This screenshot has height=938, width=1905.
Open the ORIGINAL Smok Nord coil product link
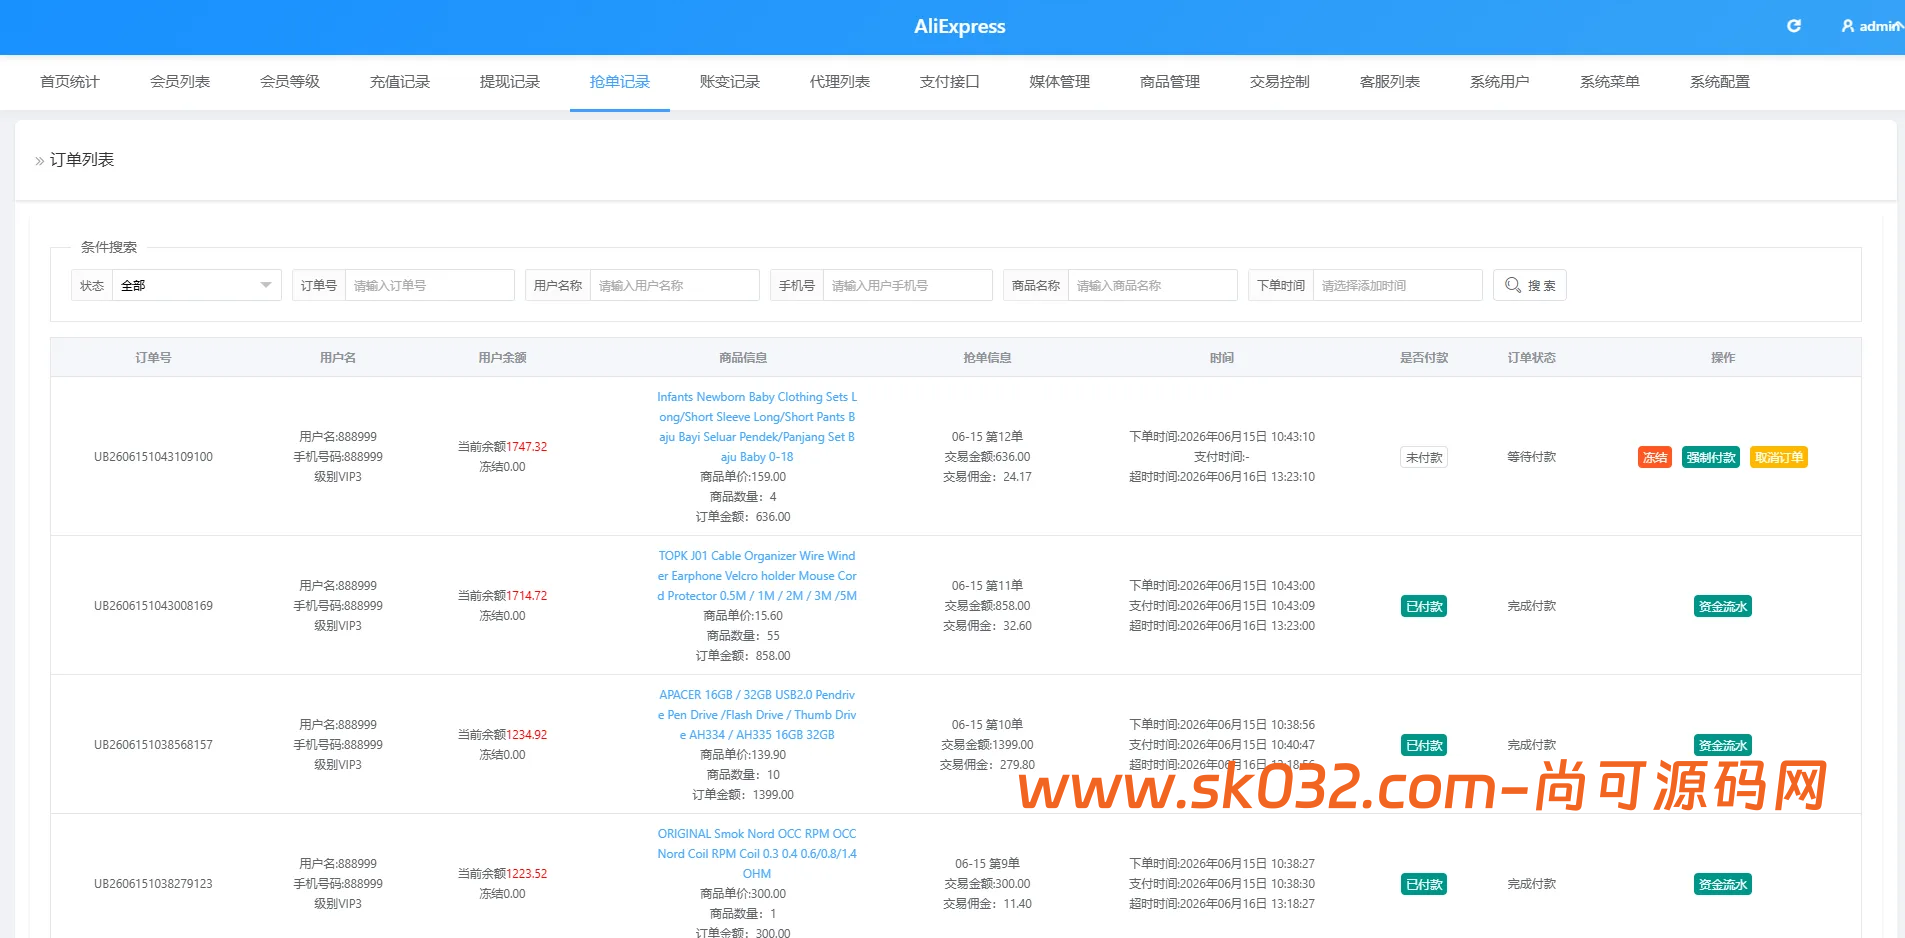coord(757,854)
